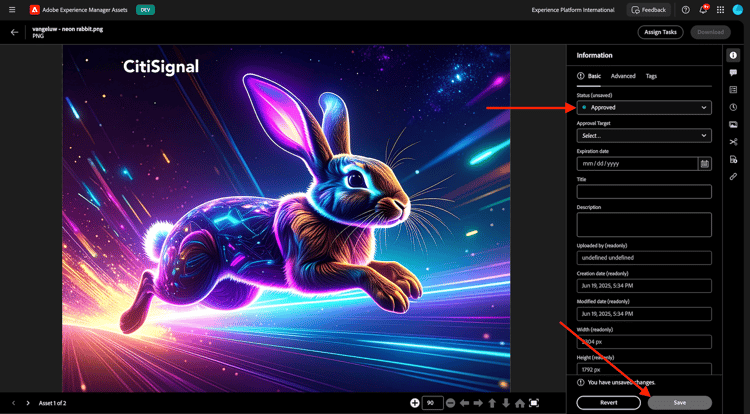Viewport: 750px width, 414px height.
Task: Click the zoom in plus icon
Action: (x=415, y=403)
